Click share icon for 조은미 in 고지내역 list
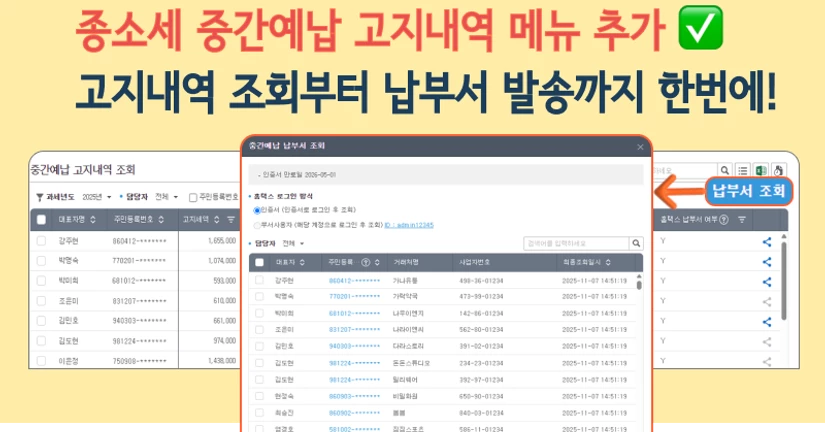Image resolution: width=825 pixels, height=432 pixels. pos(767,302)
